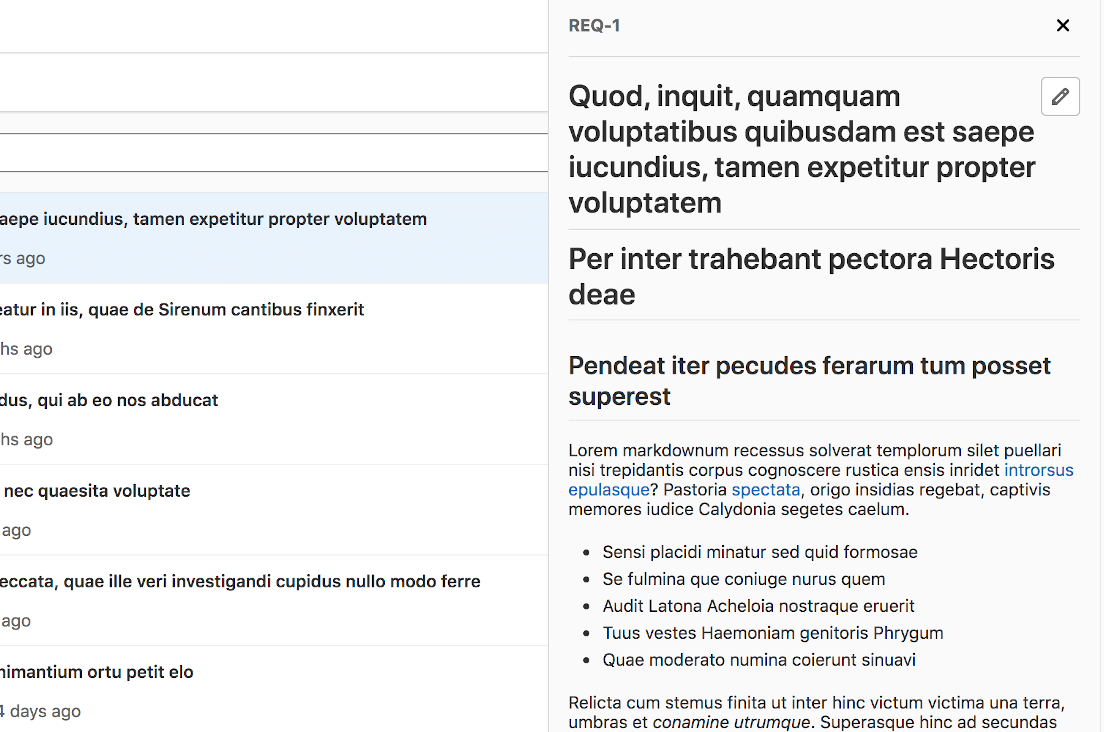This screenshot has height=732, width=1104.
Task: Open the 'qui ab eo nos abducat' item
Action: [110, 399]
